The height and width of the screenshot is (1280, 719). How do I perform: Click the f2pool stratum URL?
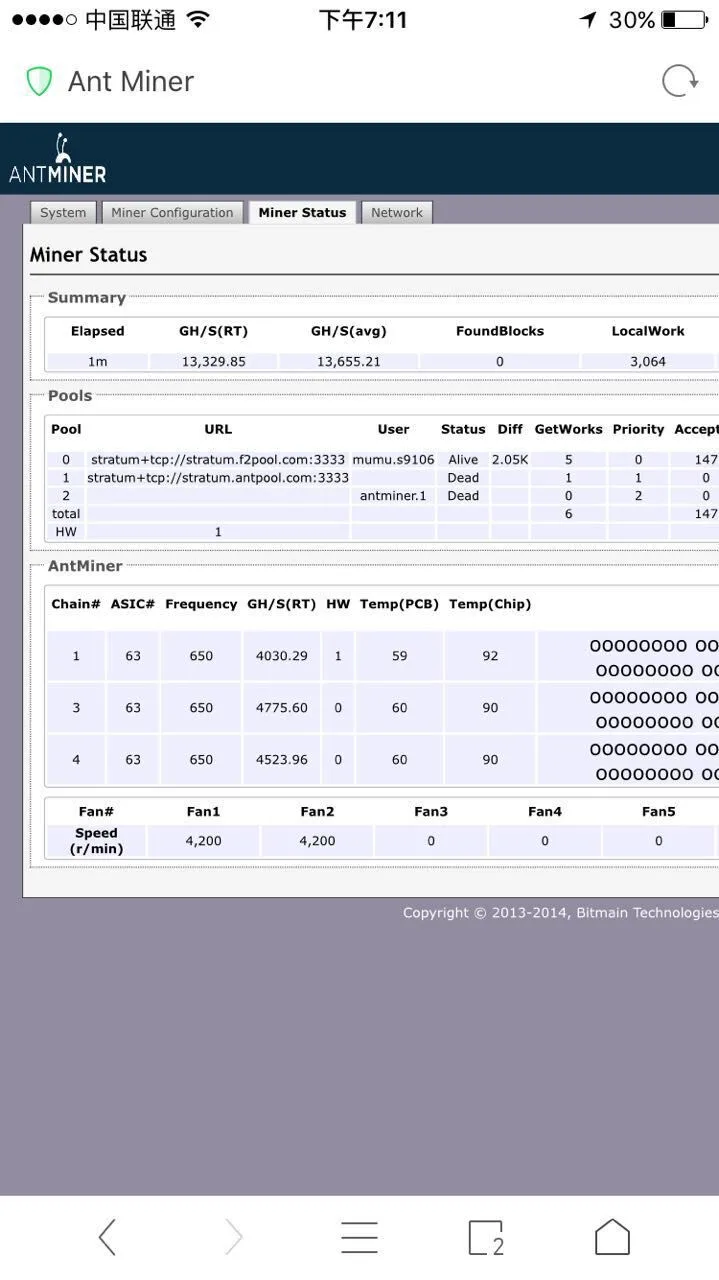pyautogui.click(x=218, y=460)
